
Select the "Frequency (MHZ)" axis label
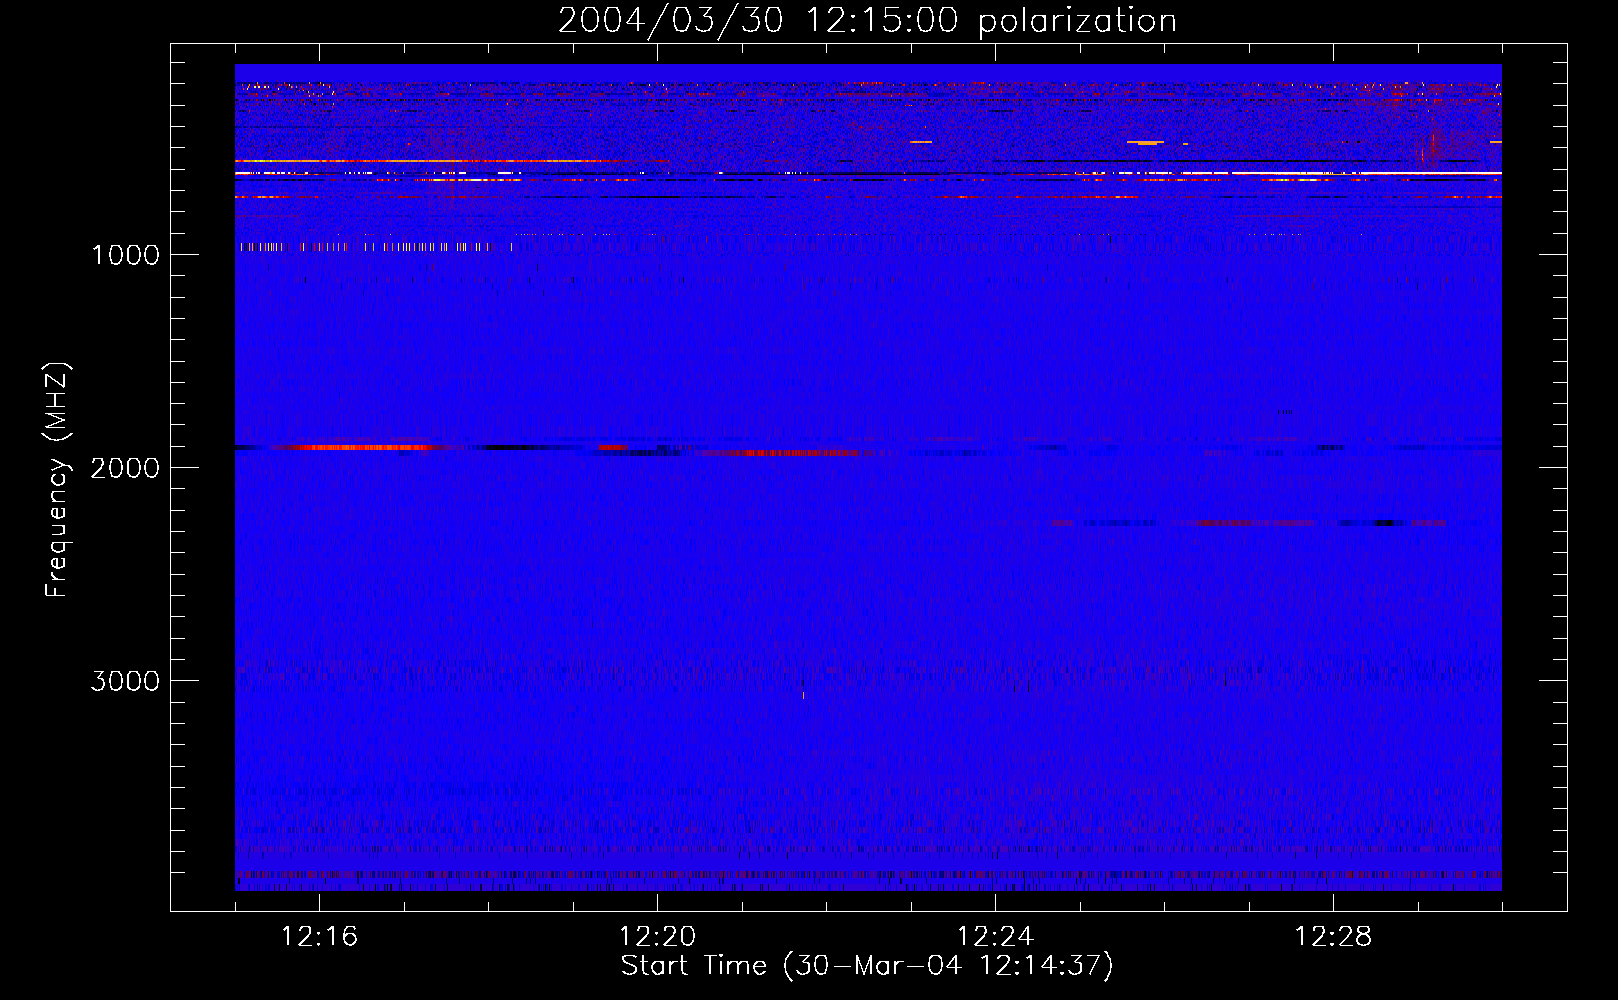tap(57, 480)
